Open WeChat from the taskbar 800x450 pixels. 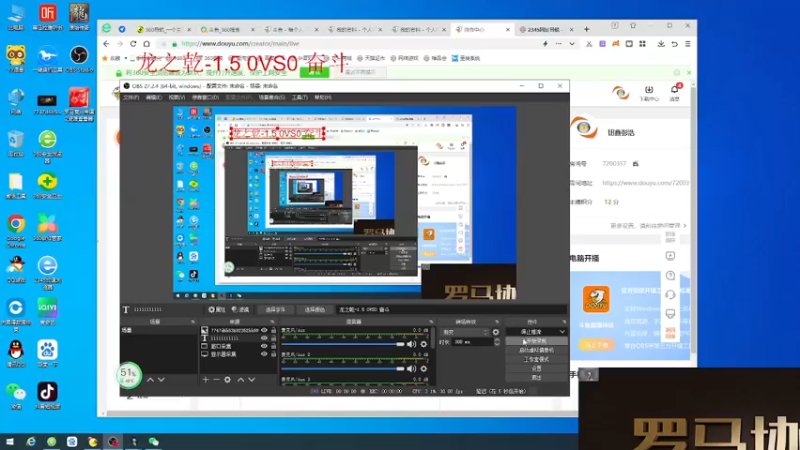[x=154, y=442]
